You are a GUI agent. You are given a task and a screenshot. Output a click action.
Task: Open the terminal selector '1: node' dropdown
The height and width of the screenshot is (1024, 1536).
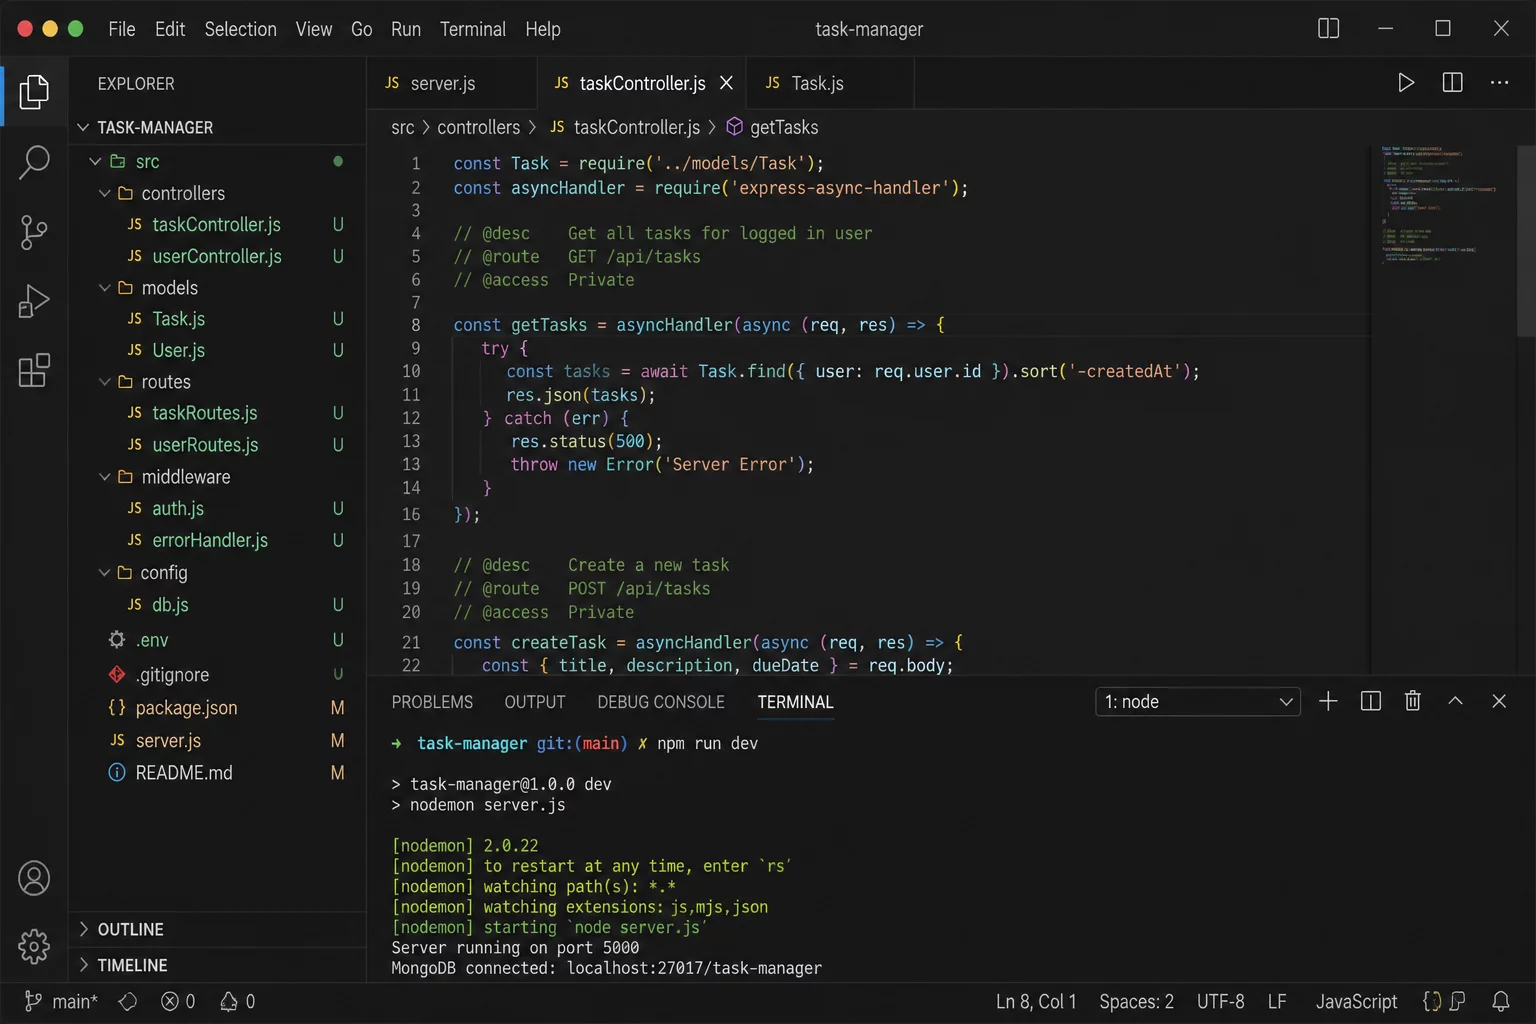[x=1198, y=702]
